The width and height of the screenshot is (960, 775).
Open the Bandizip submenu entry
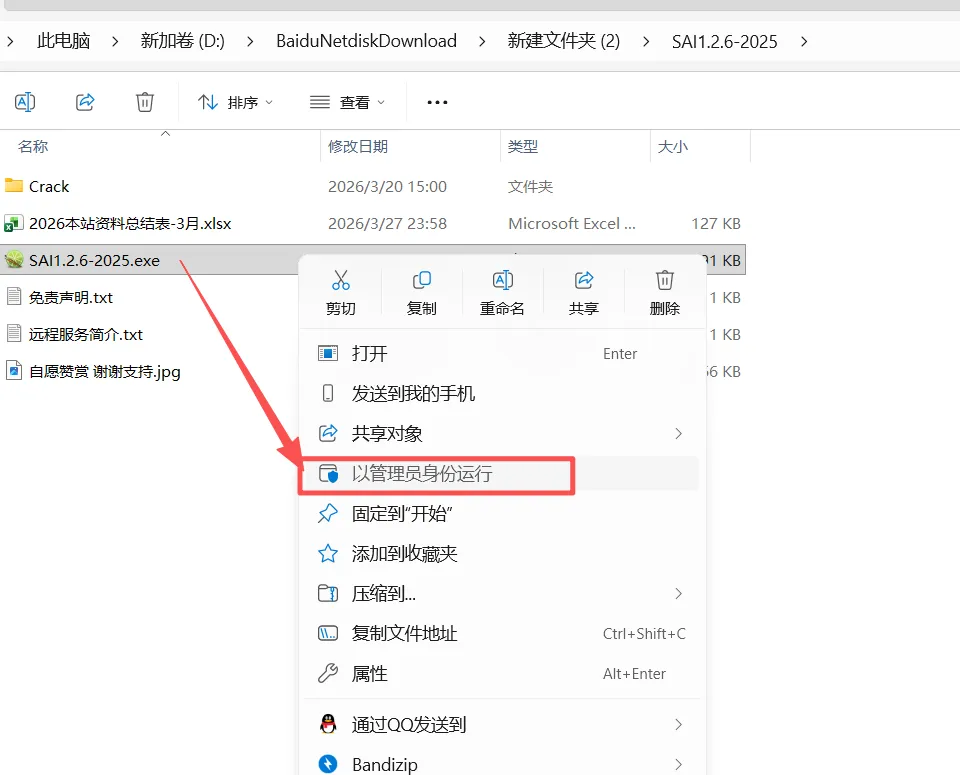click(501, 764)
